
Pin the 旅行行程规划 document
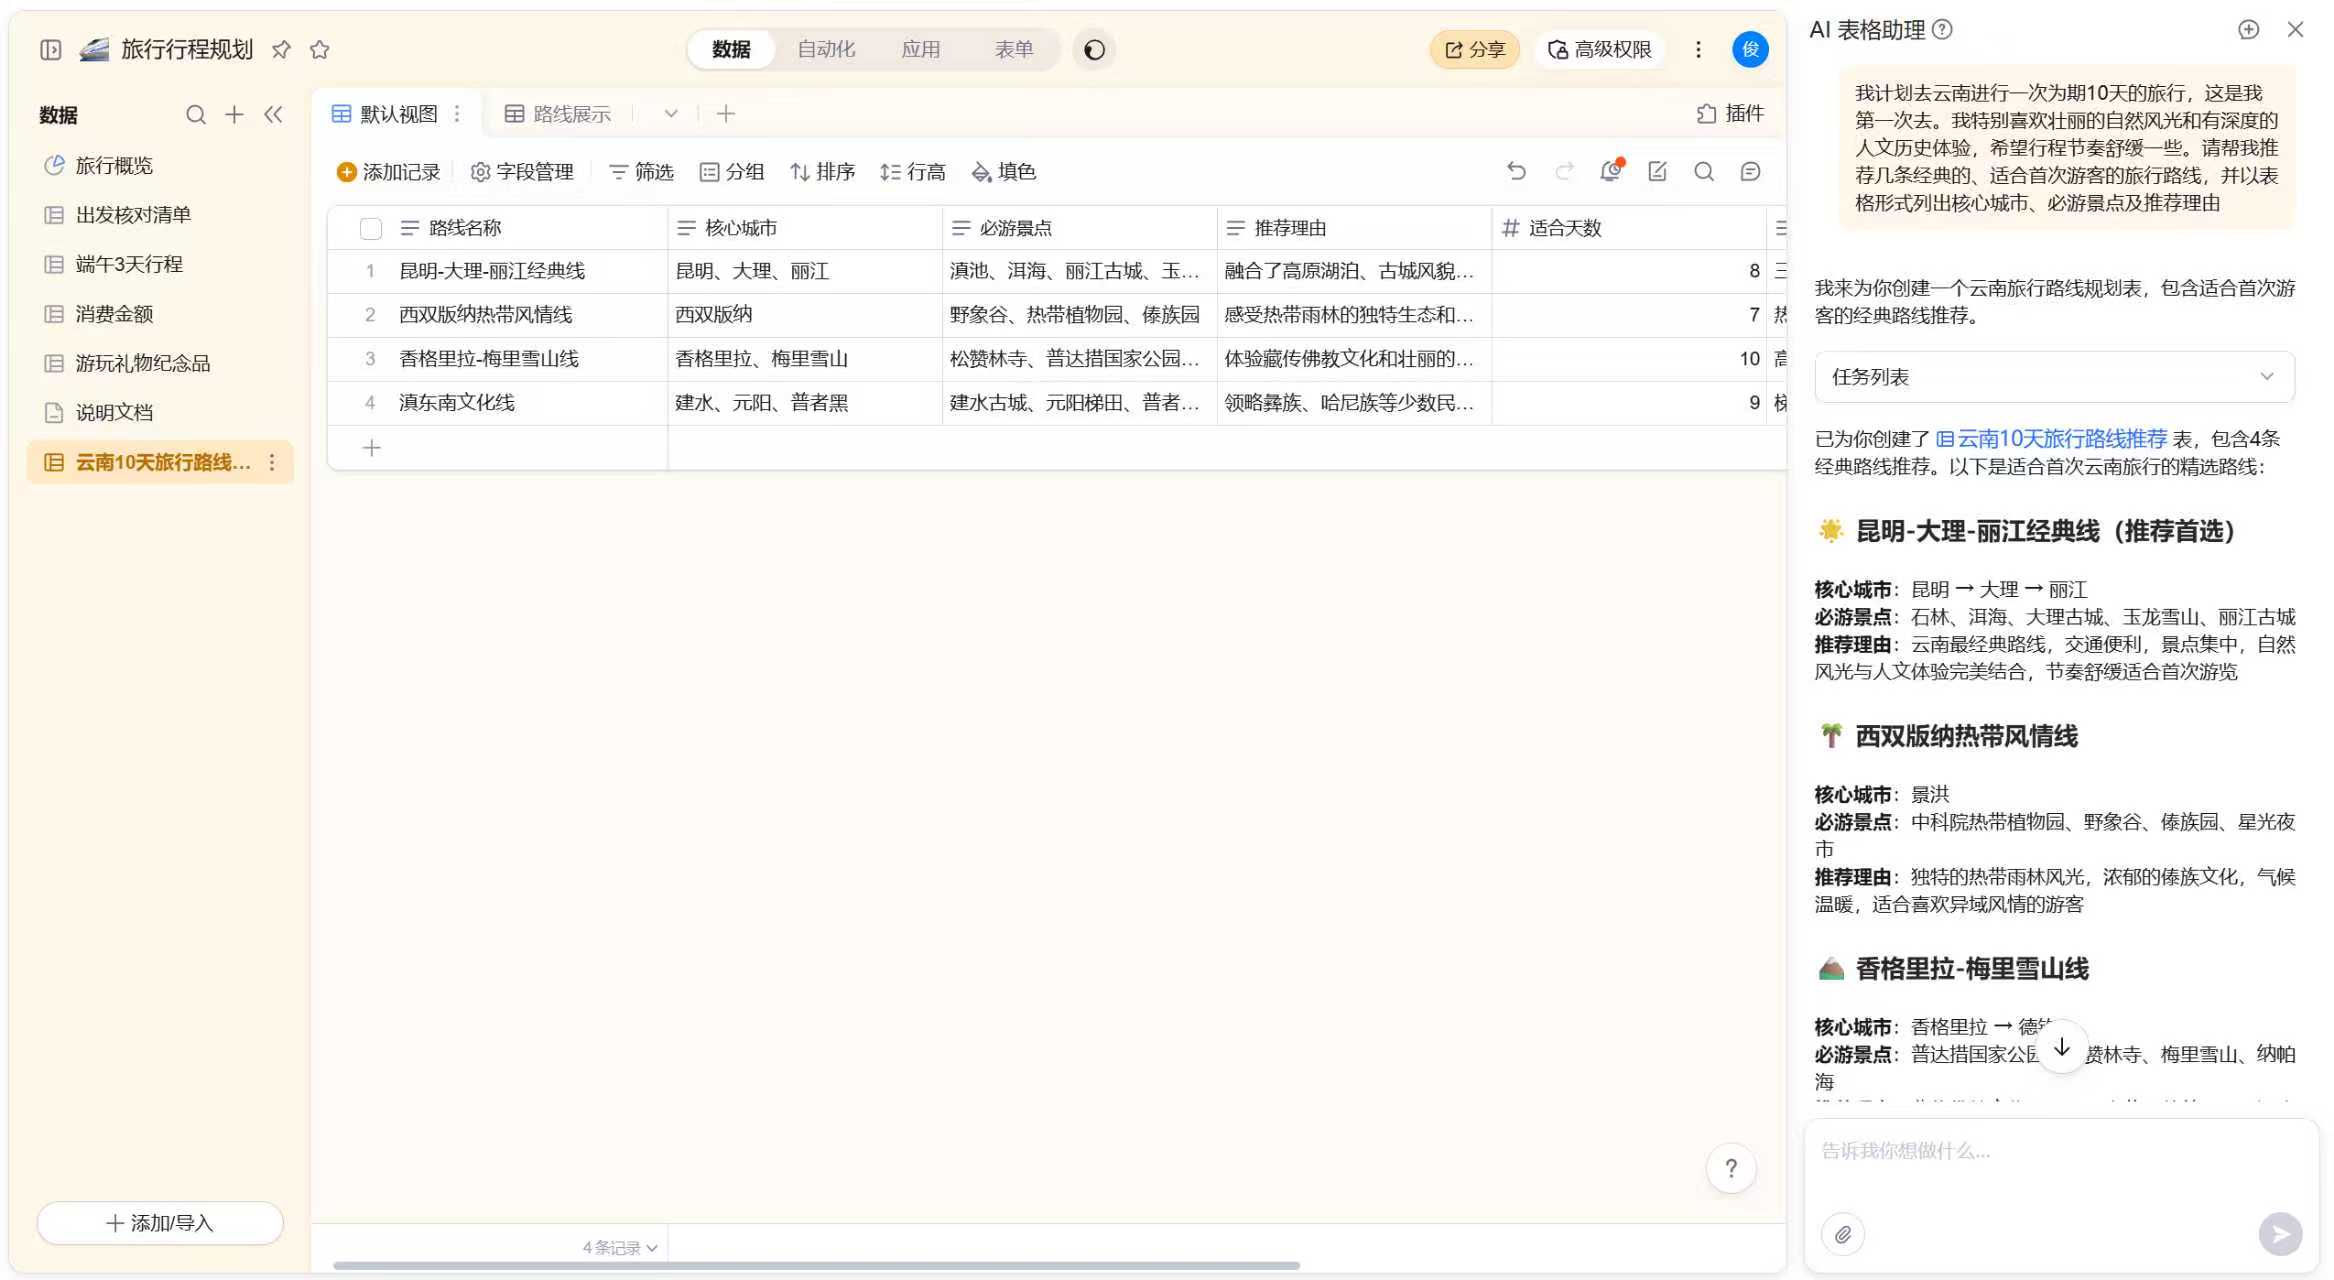[x=281, y=48]
